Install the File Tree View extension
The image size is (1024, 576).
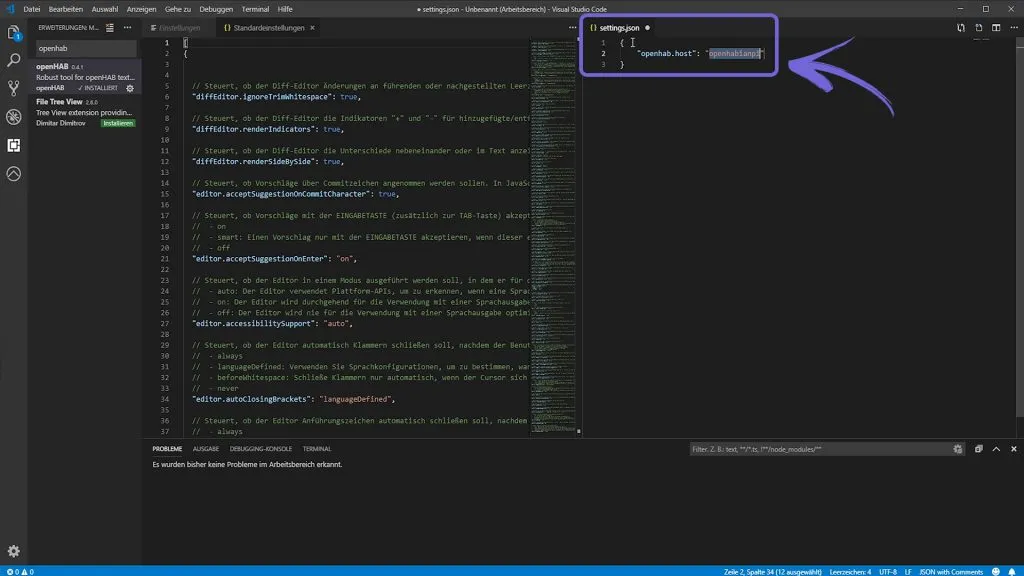pyautogui.click(x=118, y=123)
